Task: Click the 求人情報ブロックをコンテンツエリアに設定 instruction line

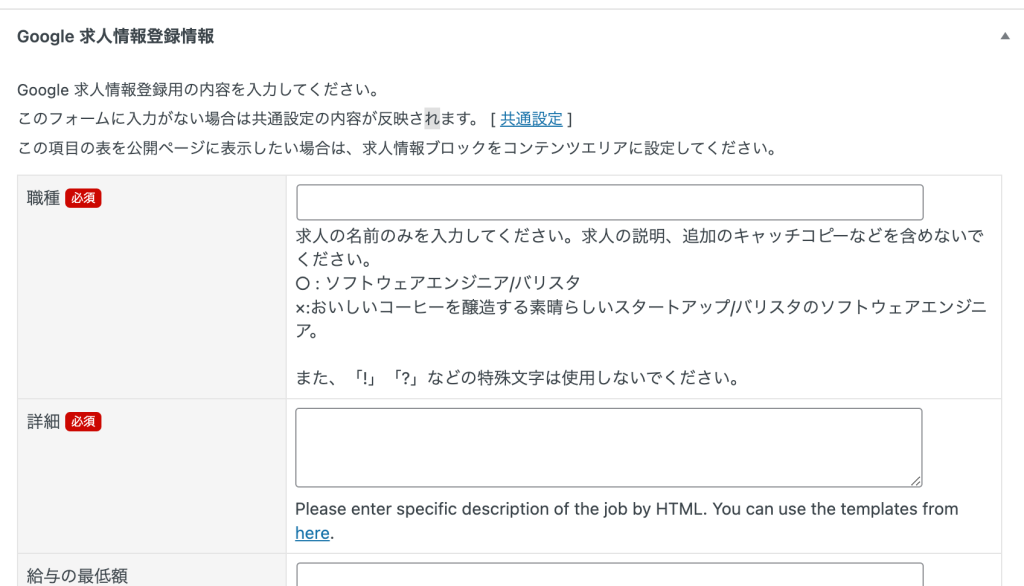Action: pyautogui.click(x=398, y=148)
